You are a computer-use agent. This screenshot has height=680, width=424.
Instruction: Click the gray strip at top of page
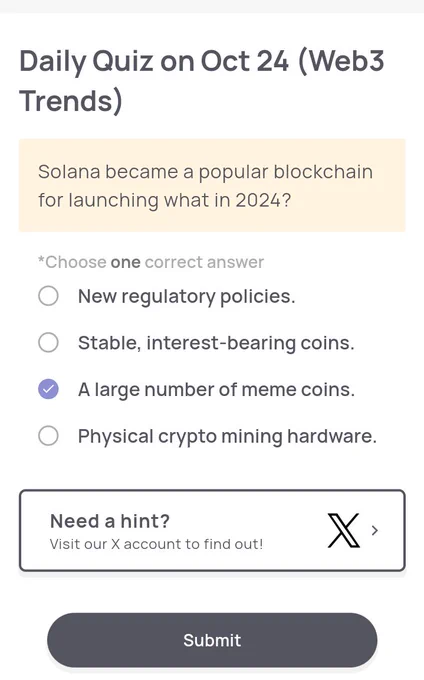(212, 6)
